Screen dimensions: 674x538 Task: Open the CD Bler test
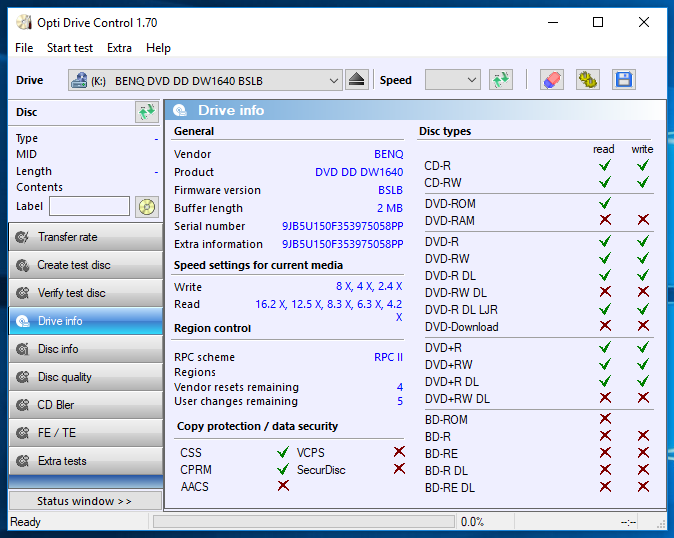[86, 405]
